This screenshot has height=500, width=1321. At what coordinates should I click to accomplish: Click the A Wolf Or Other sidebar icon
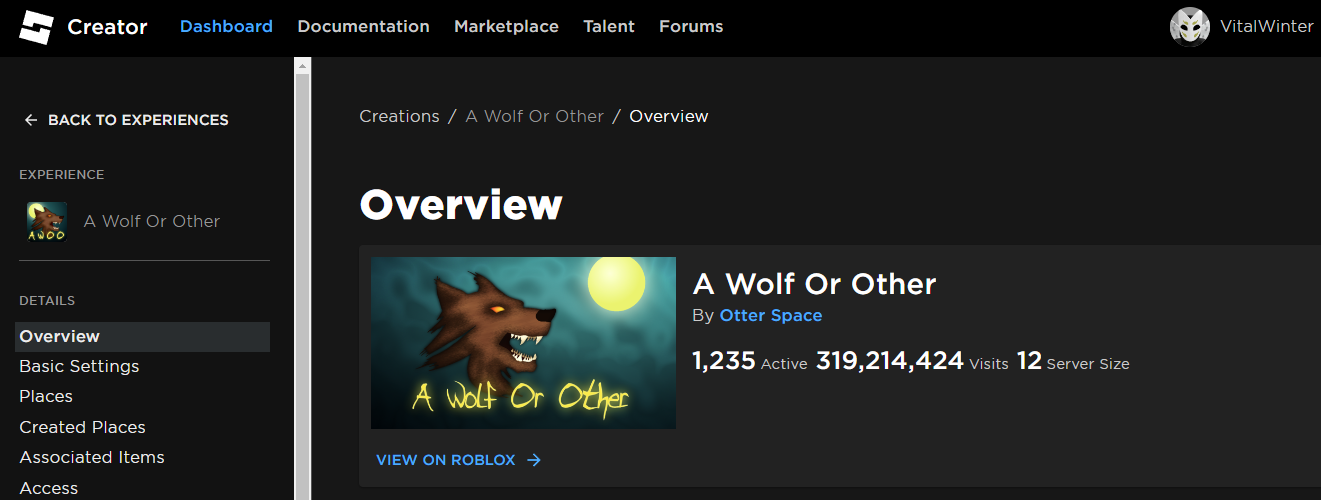tap(47, 221)
